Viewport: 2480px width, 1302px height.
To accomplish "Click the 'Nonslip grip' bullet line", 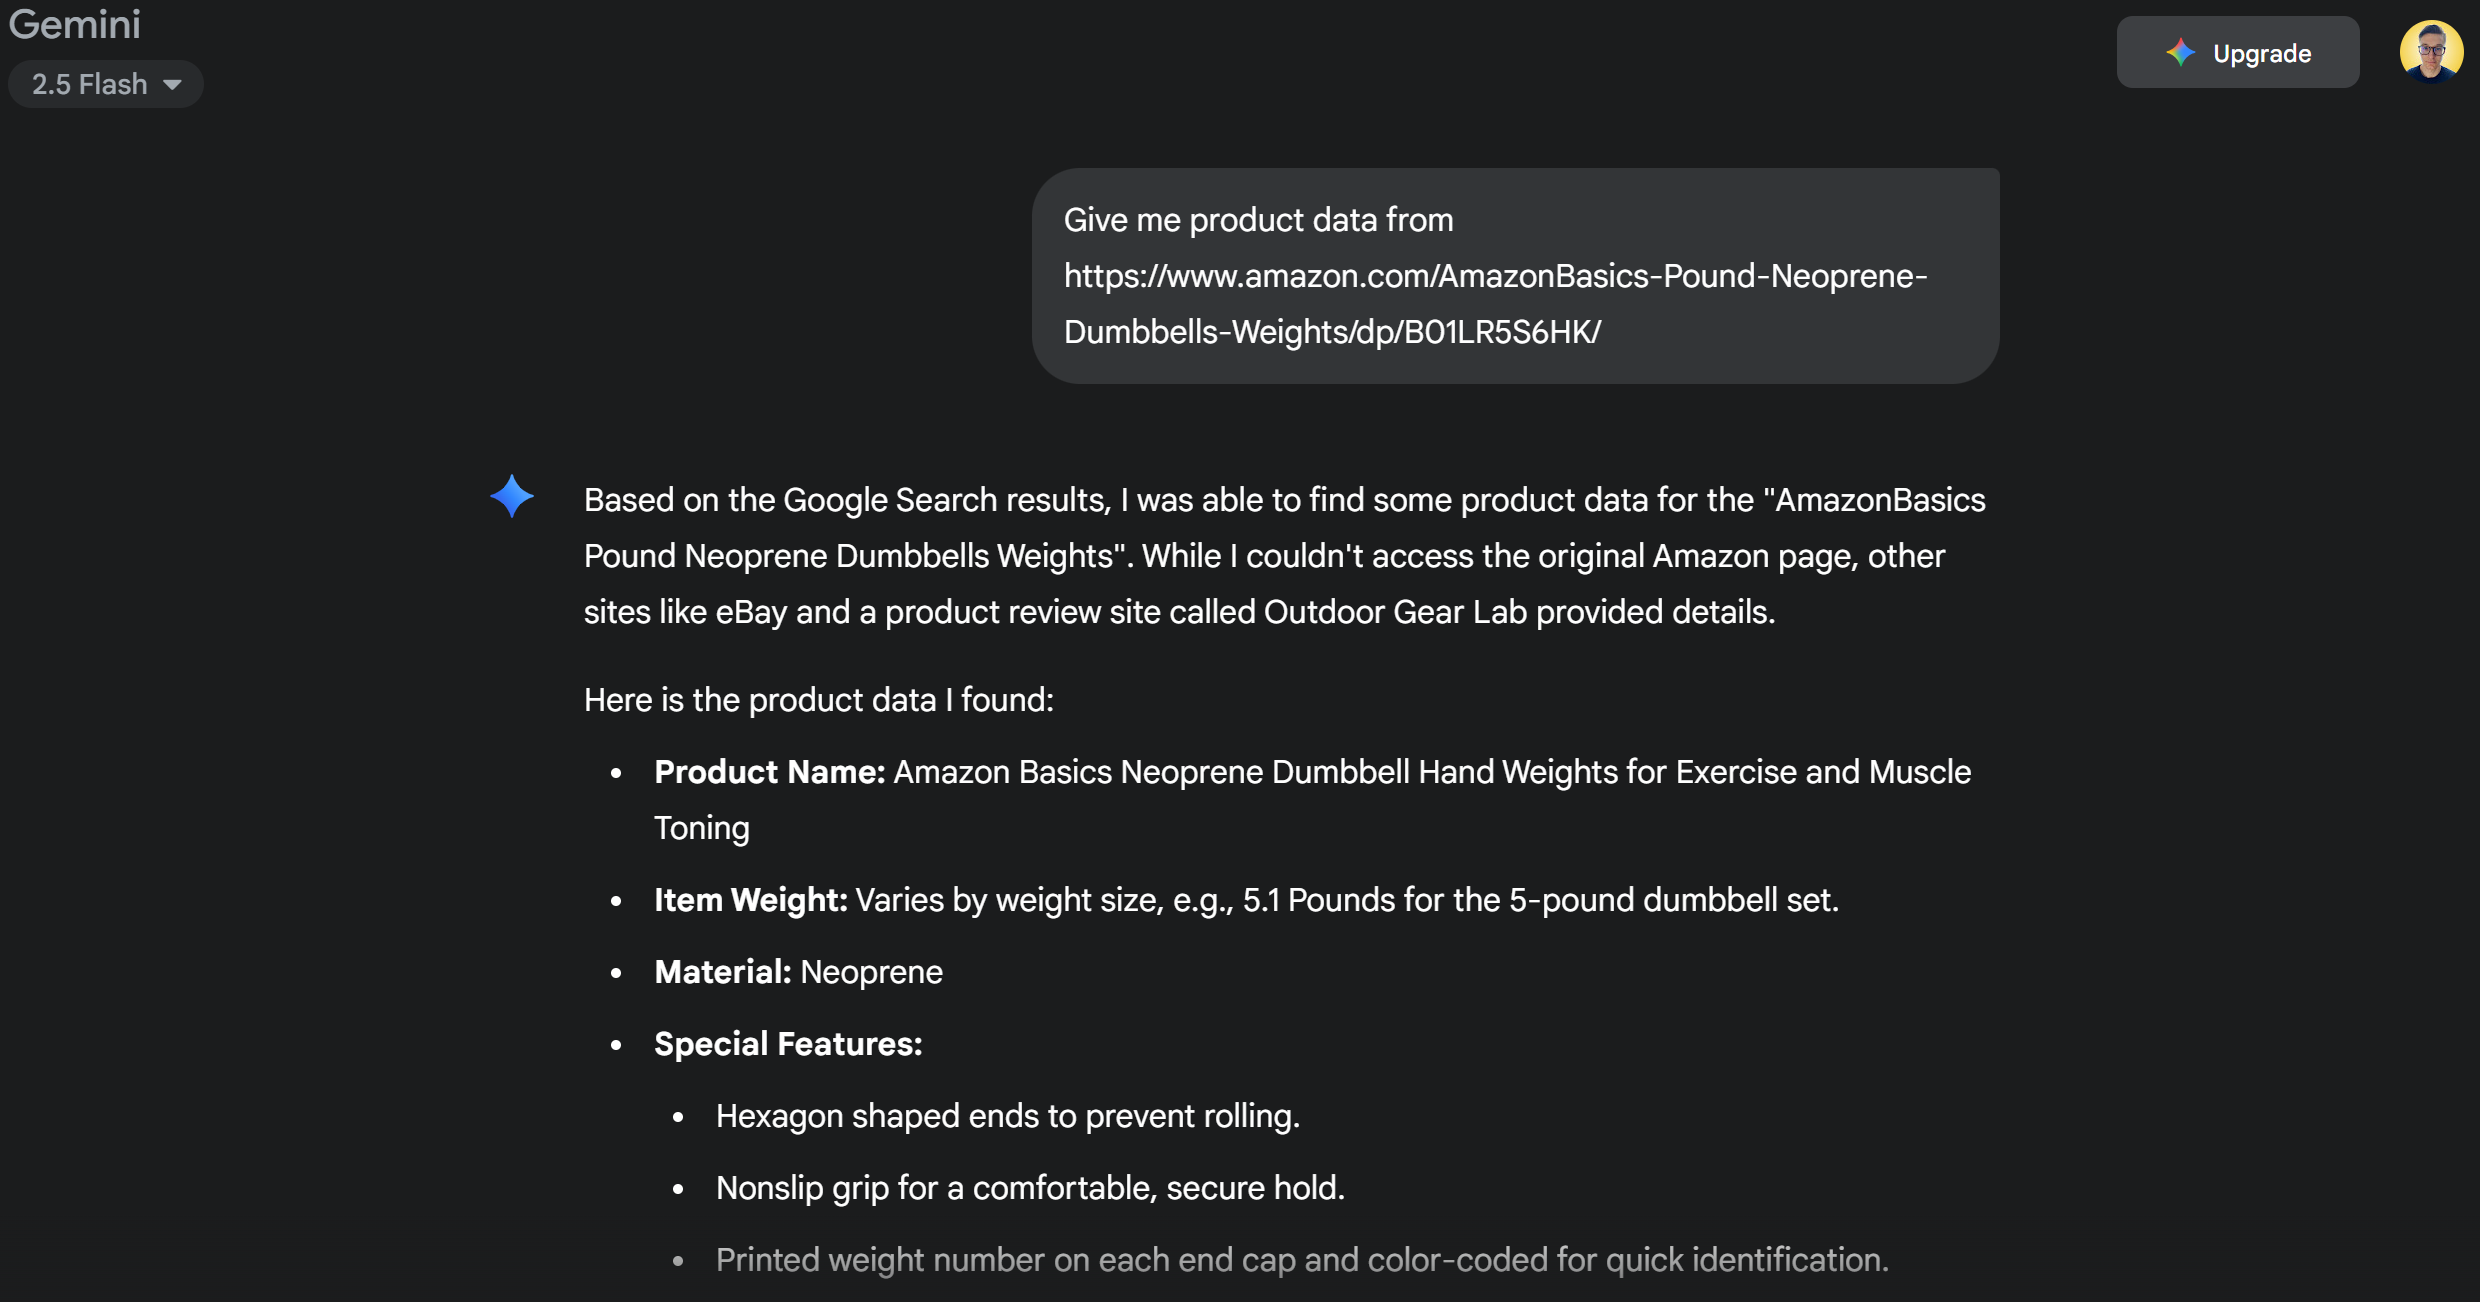I will coord(1031,1188).
